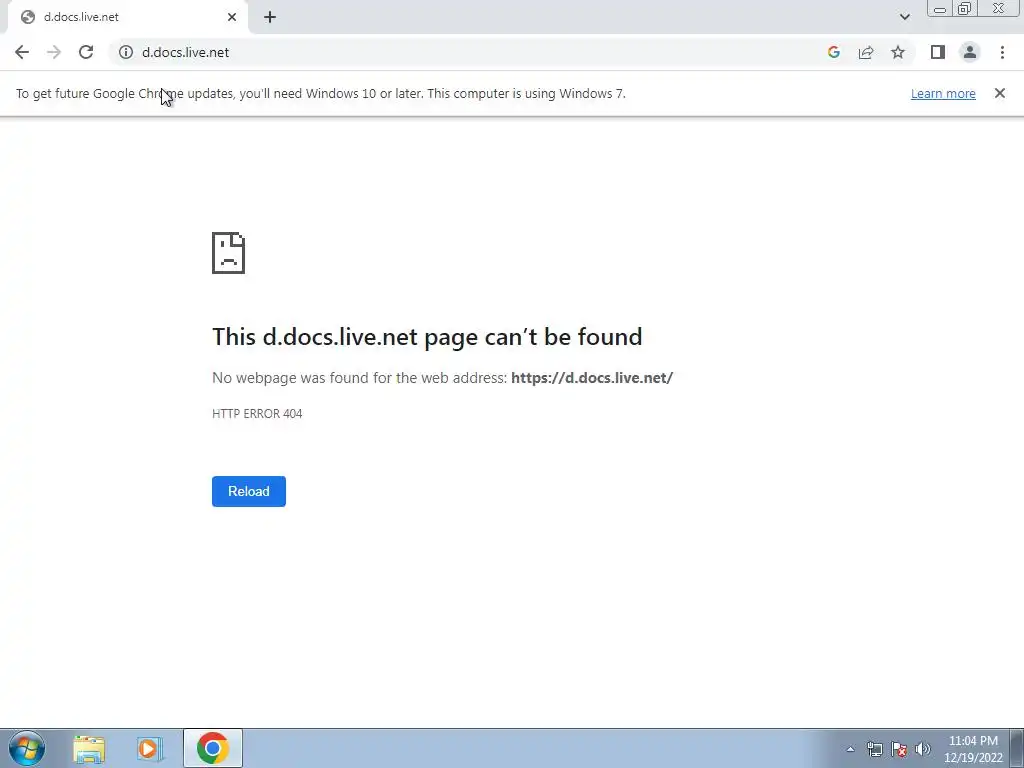Share this page icon

pyautogui.click(x=866, y=52)
